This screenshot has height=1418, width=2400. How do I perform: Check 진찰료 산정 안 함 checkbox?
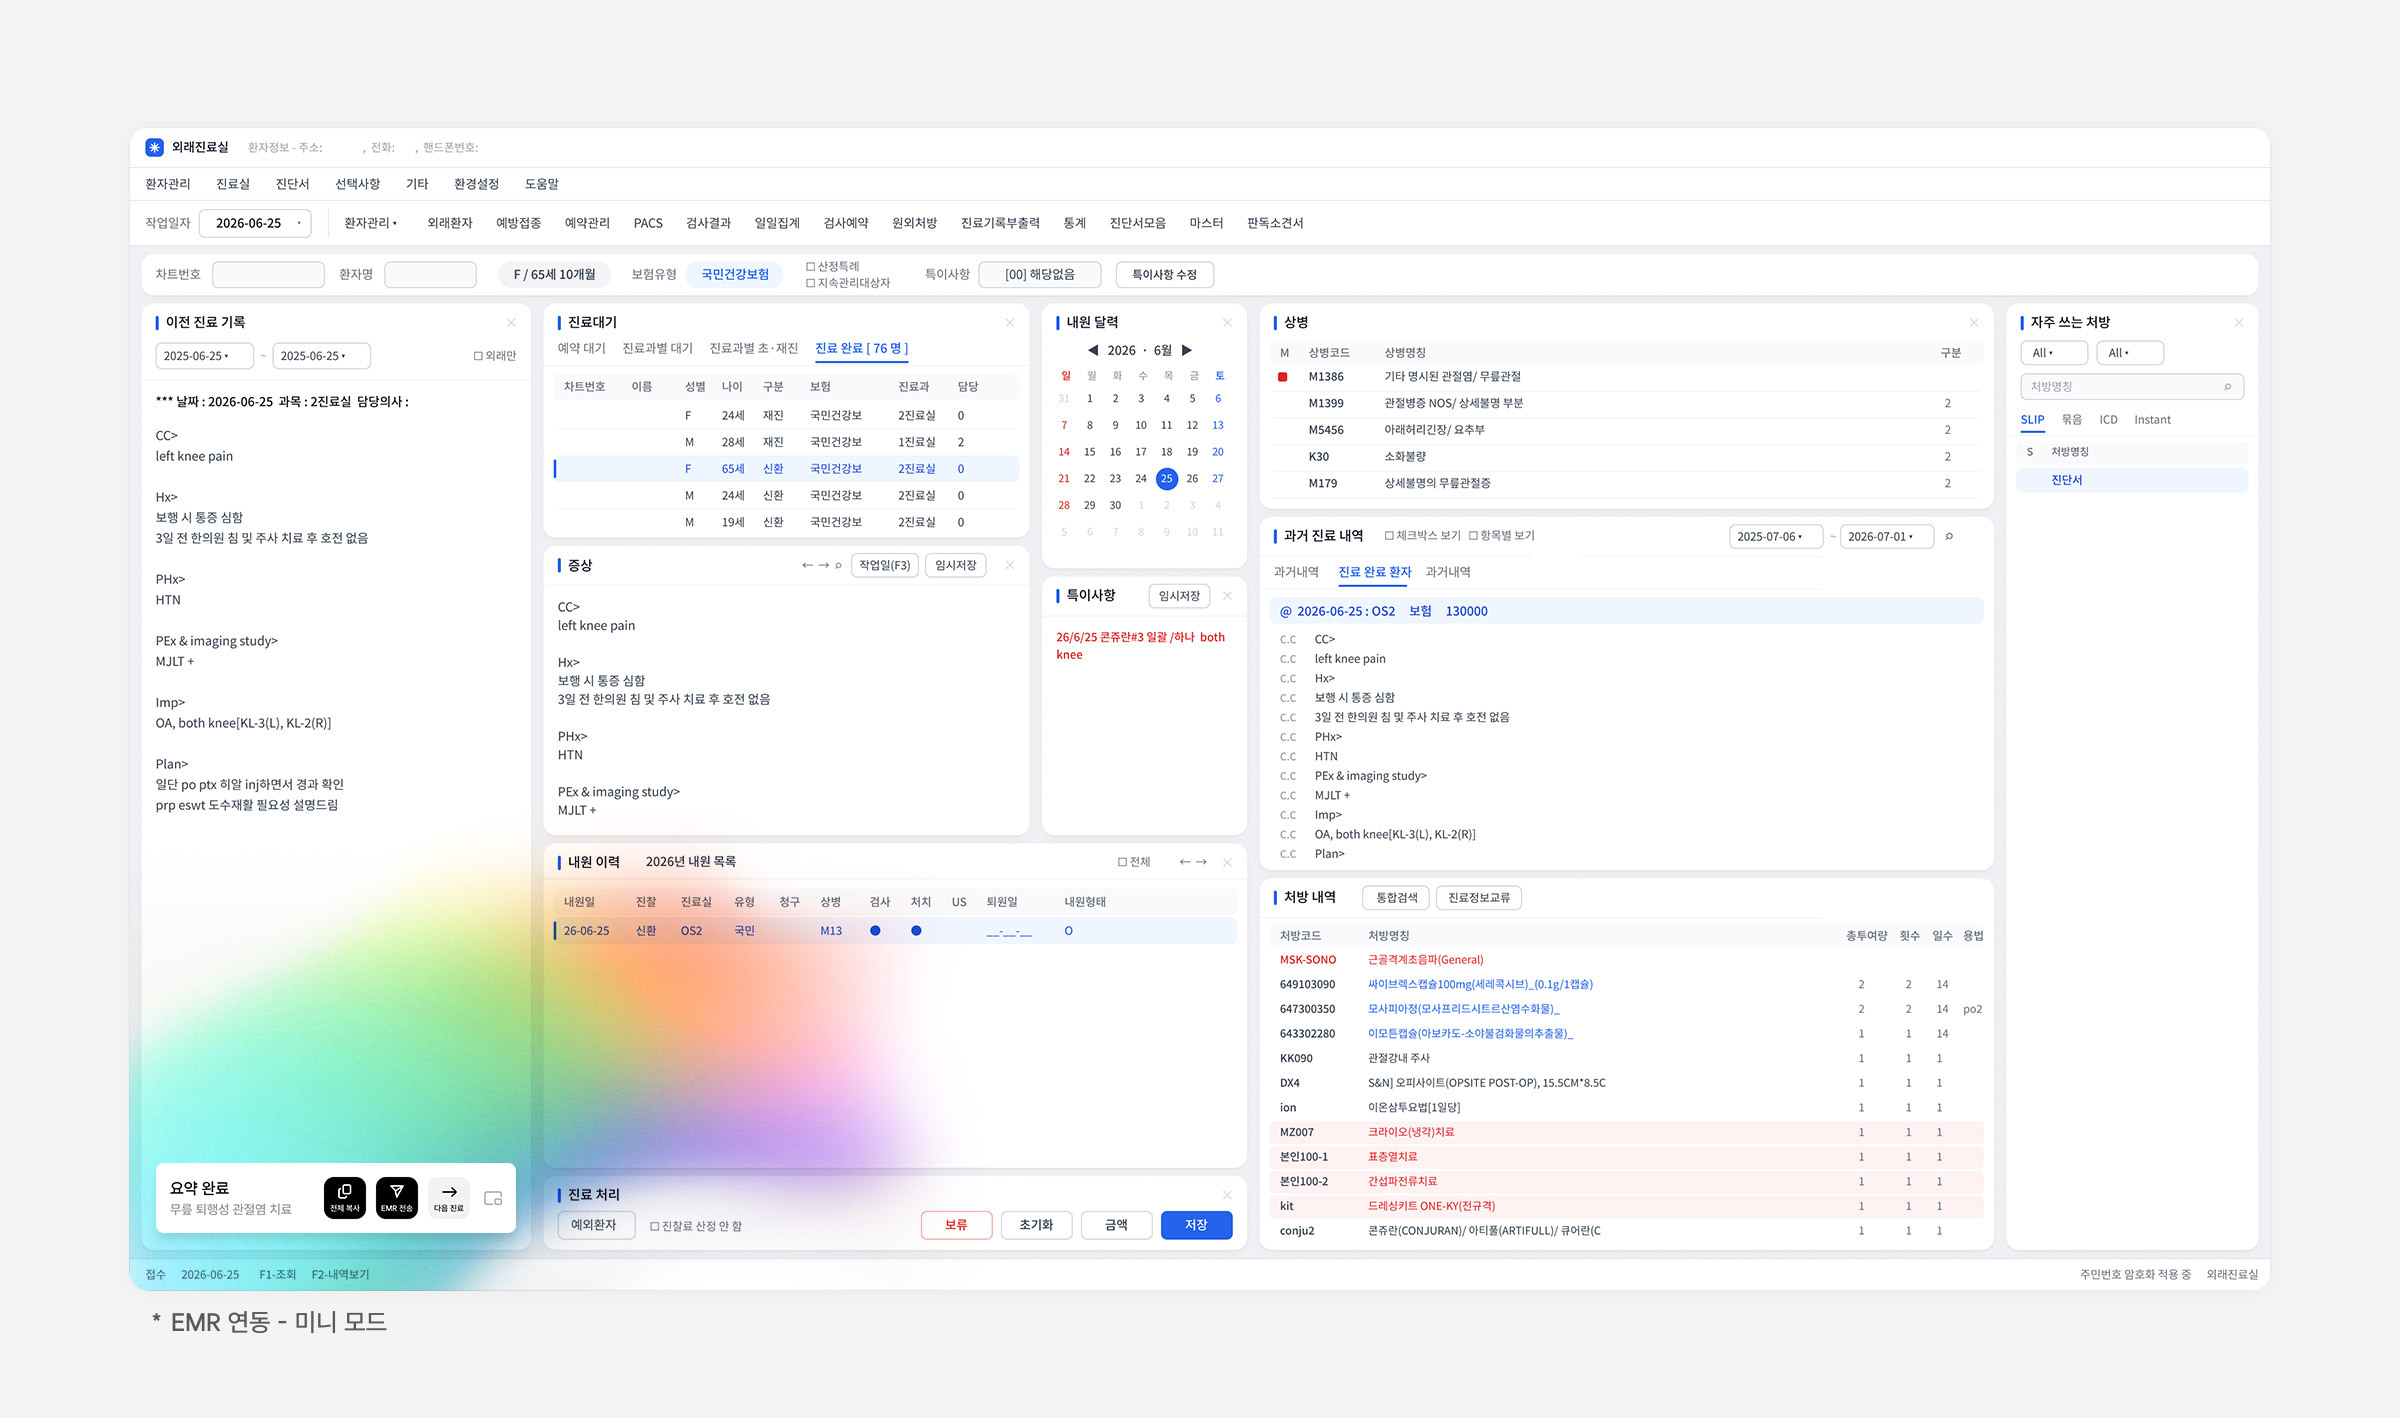[655, 1226]
